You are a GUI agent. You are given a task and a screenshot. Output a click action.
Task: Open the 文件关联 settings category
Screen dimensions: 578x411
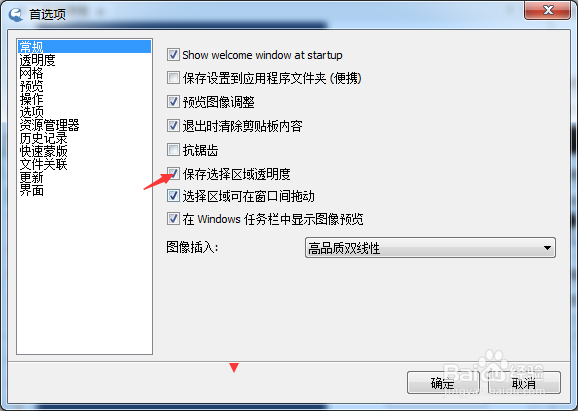(x=43, y=164)
